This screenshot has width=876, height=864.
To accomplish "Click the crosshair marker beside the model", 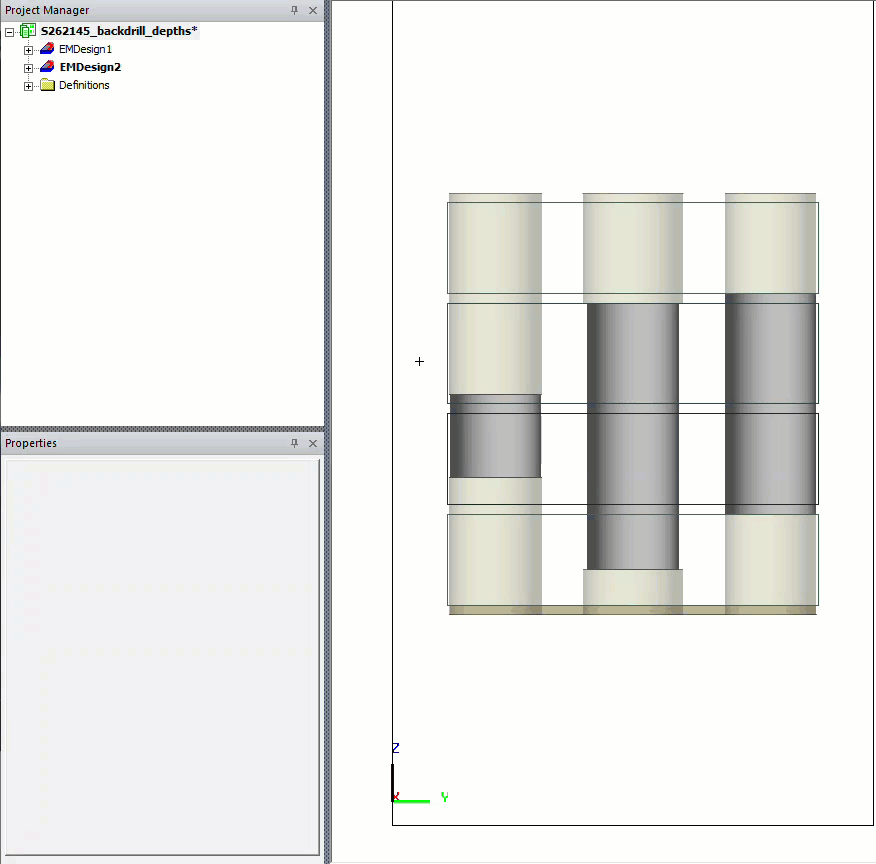I will pos(419,361).
